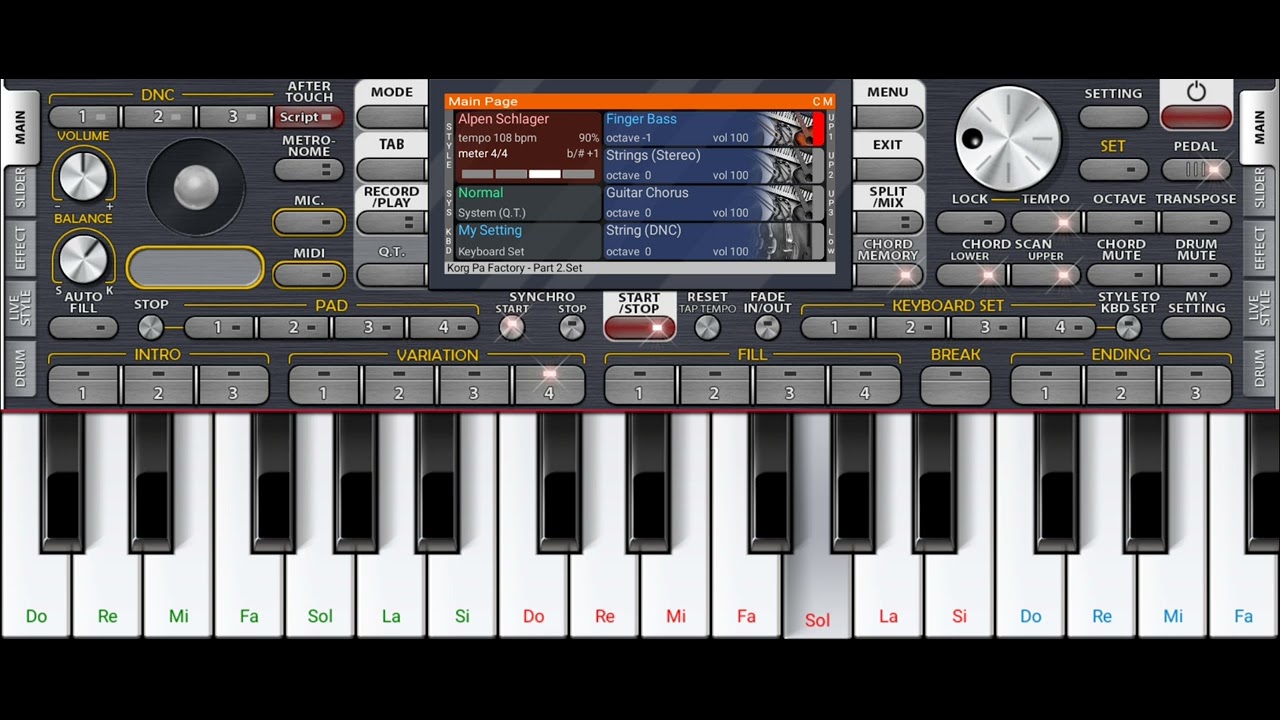Toggle the Start/Stop button

pyautogui.click(x=639, y=328)
